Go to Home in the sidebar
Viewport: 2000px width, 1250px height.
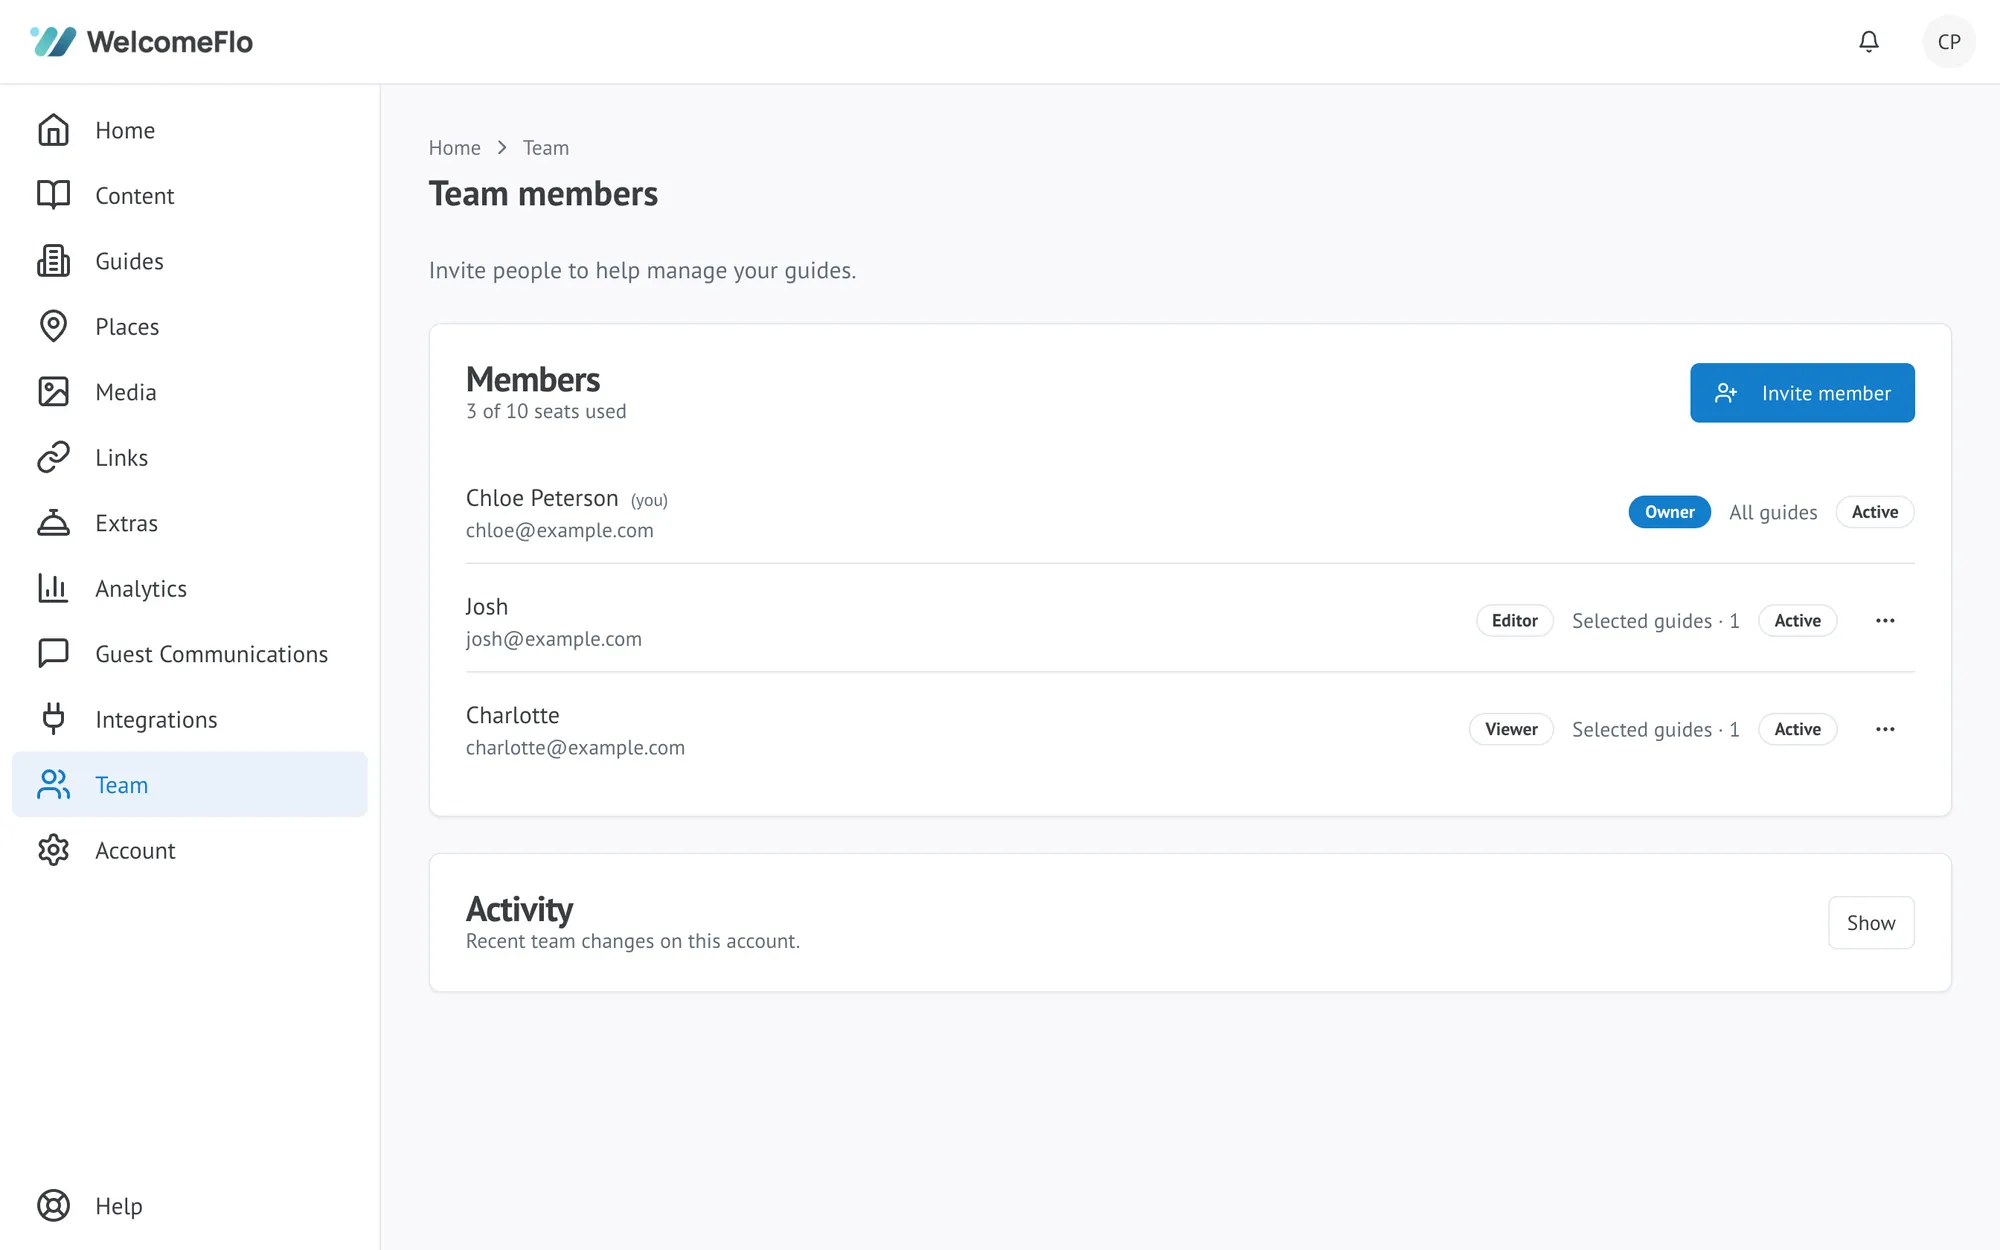click(x=189, y=130)
